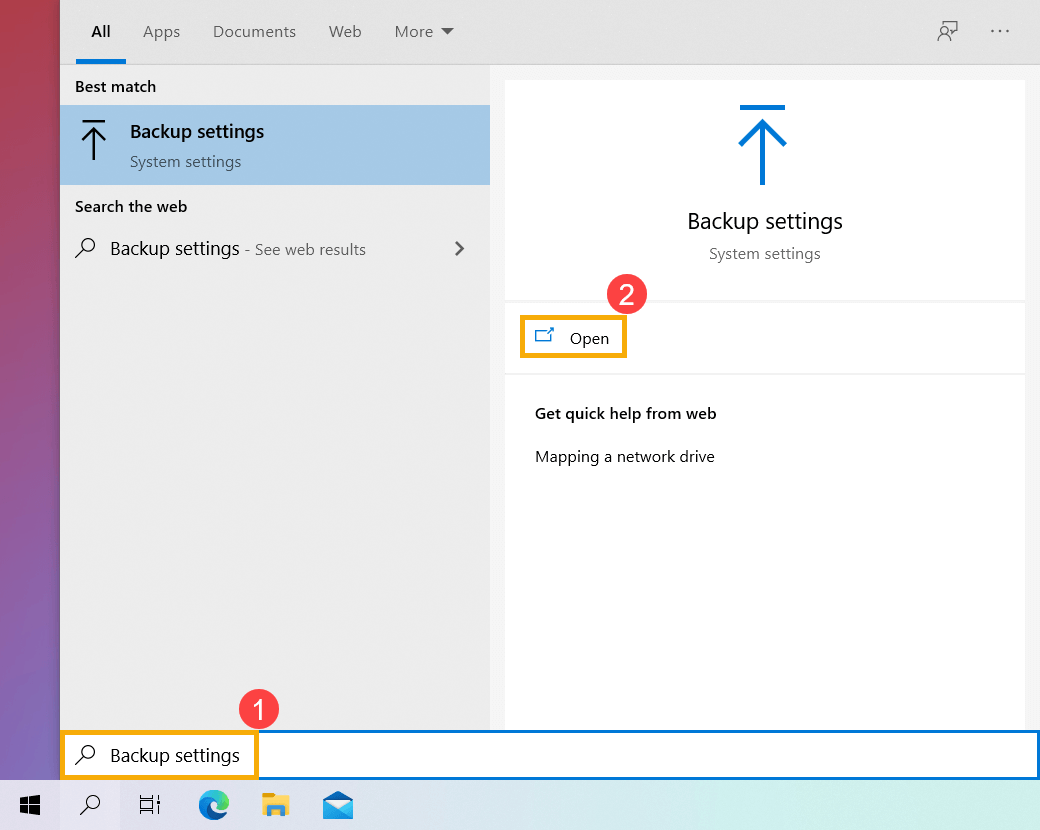1040x830 pixels.
Task: Click the Open icon beside the Open label
Action: point(544,337)
